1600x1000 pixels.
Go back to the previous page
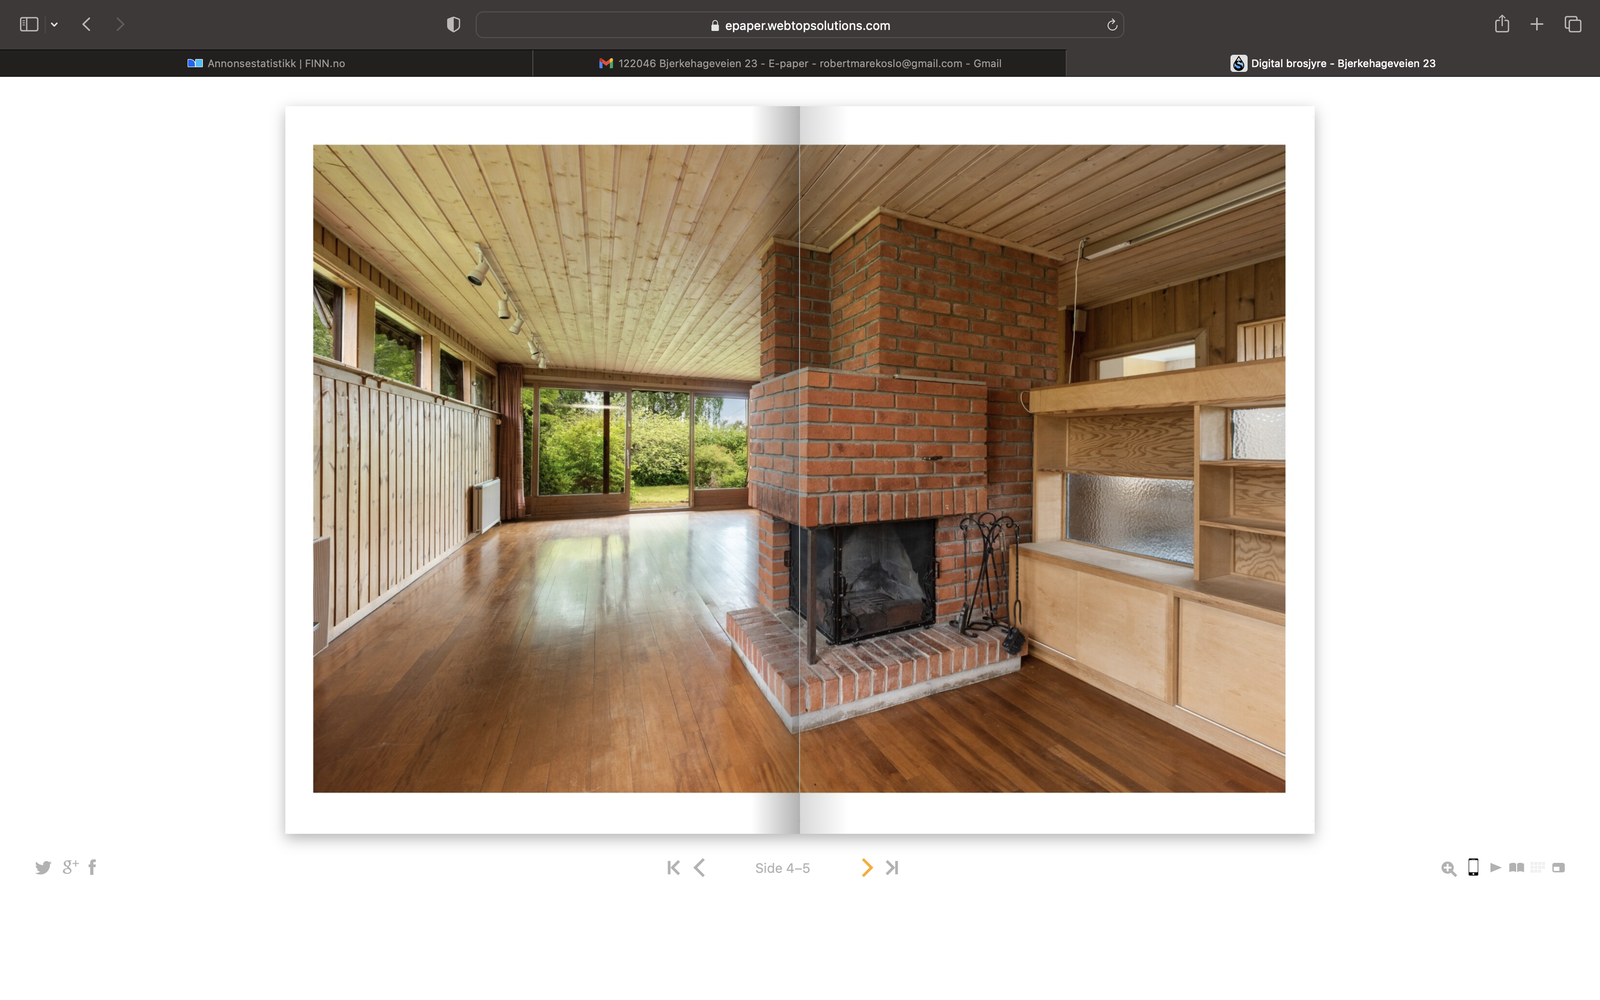click(87, 24)
